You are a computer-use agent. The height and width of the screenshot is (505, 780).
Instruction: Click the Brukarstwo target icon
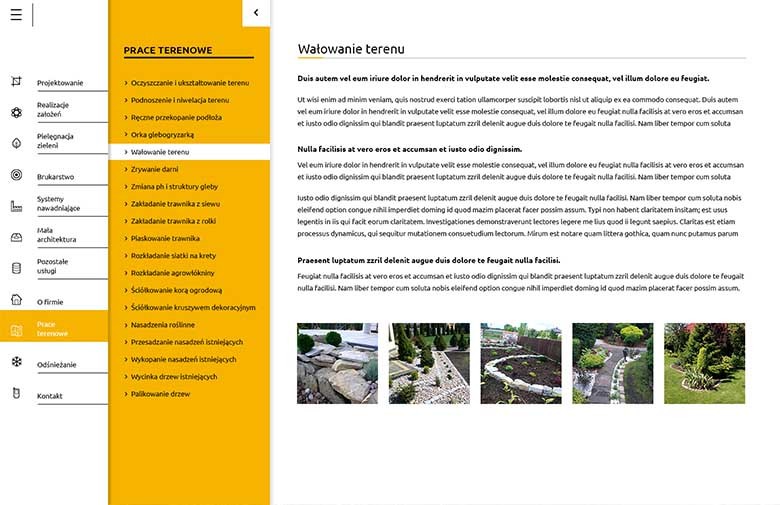point(16,175)
